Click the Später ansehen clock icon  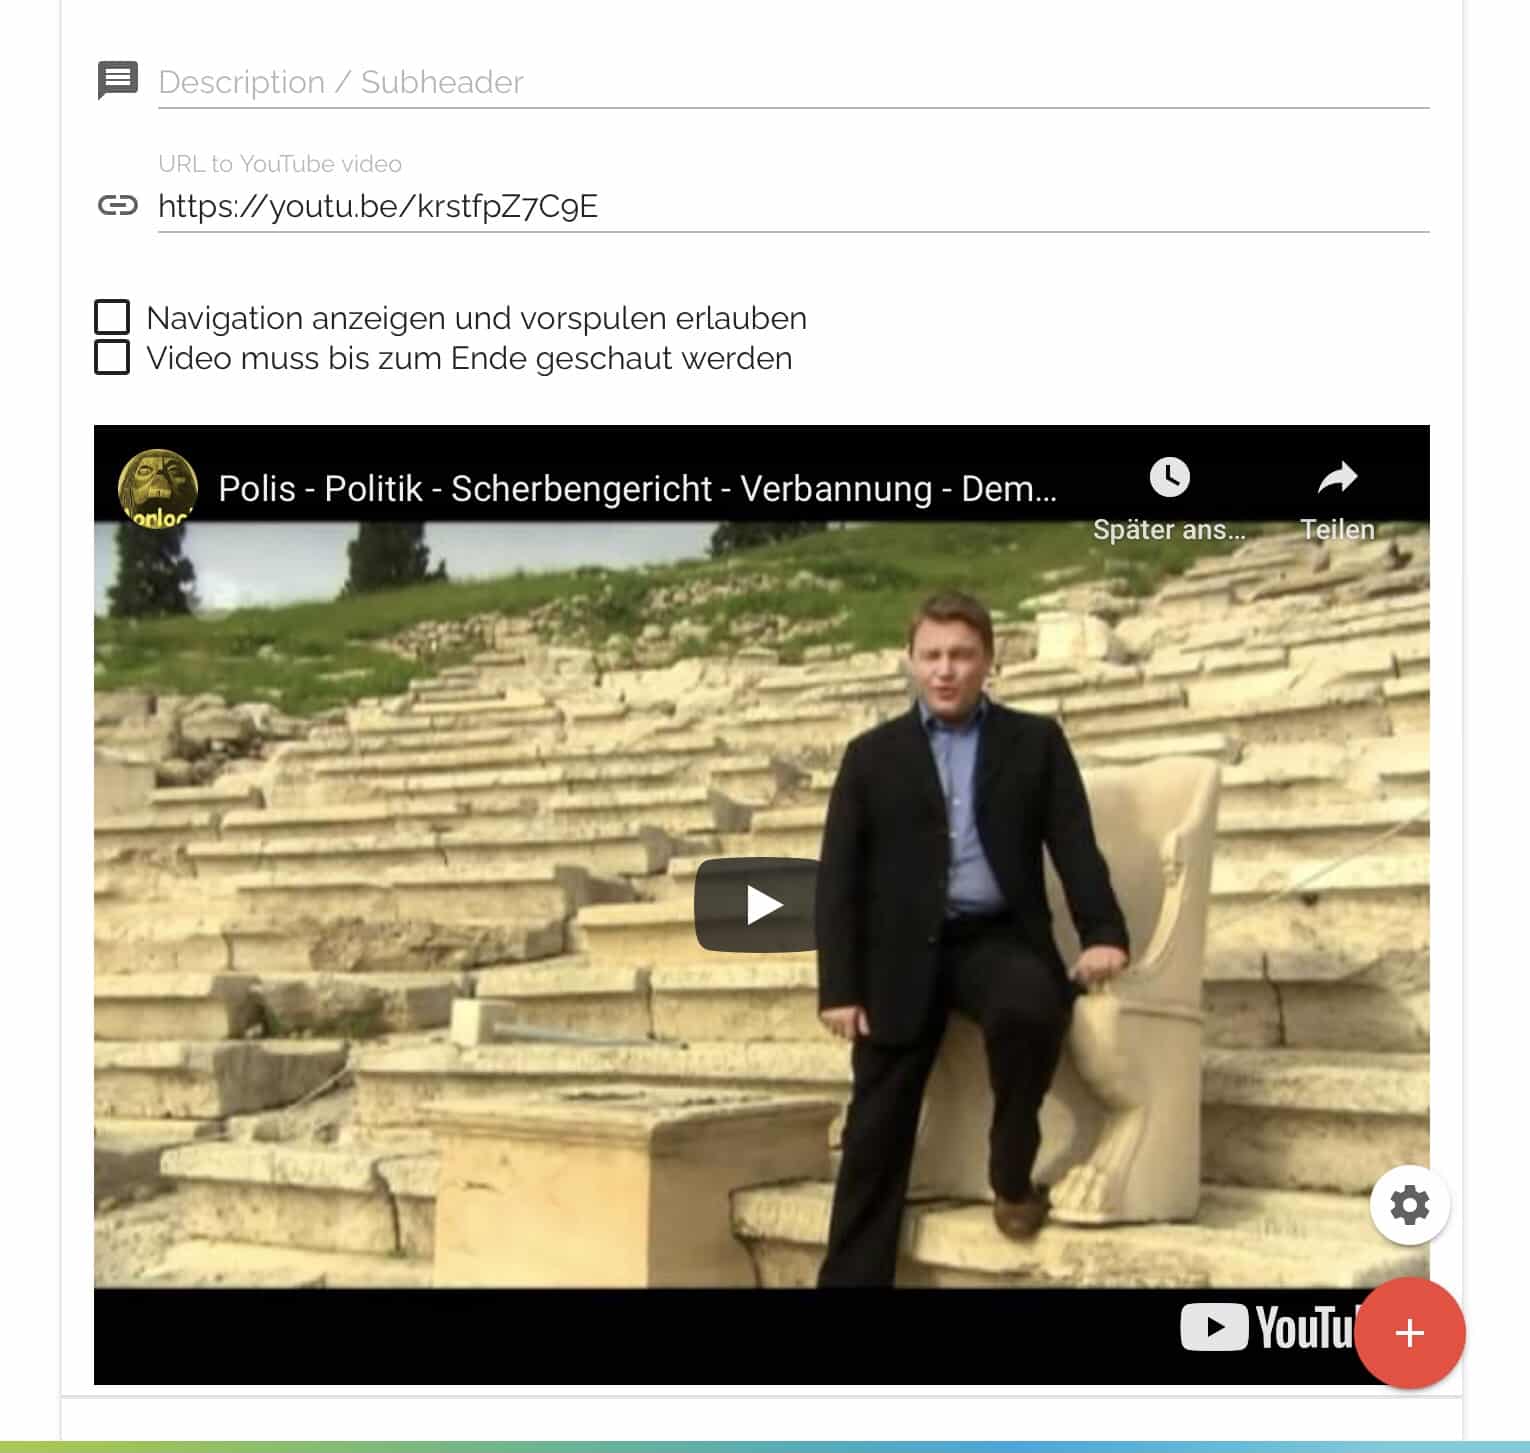pyautogui.click(x=1169, y=477)
